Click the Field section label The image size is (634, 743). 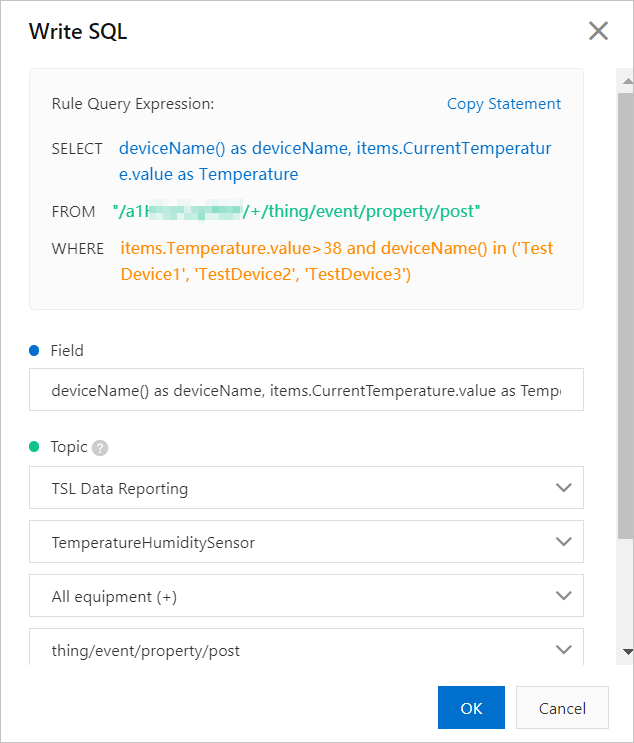[67, 351]
